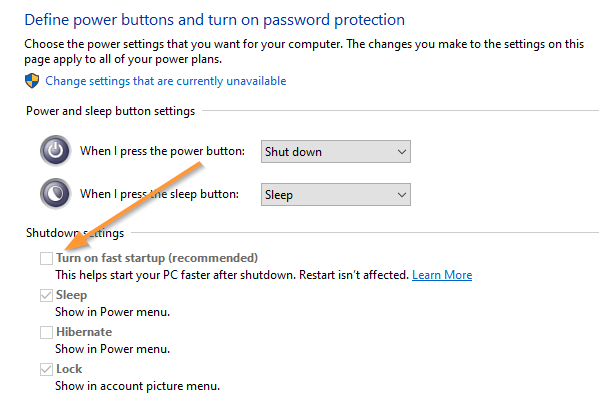
Task: Click the chevron arrow beside Shut down
Action: tap(401, 152)
